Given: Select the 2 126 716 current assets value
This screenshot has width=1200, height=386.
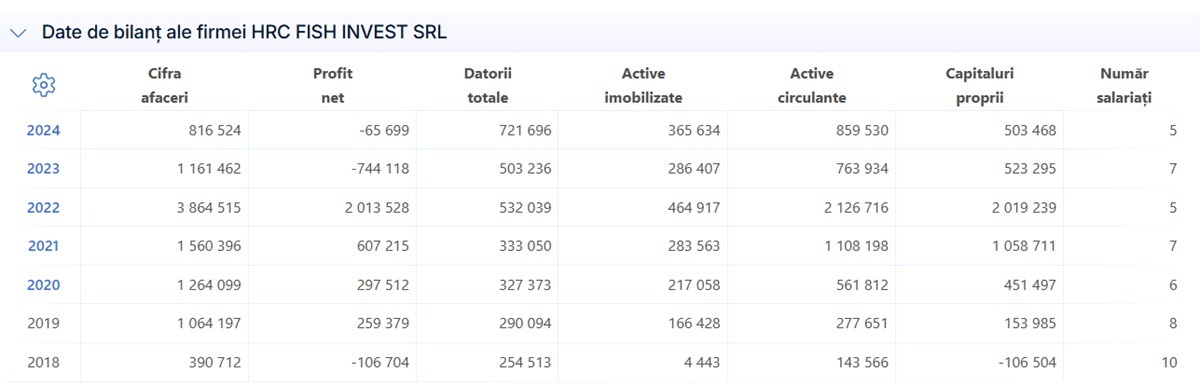Looking at the screenshot, I should pyautogui.click(x=855, y=208).
